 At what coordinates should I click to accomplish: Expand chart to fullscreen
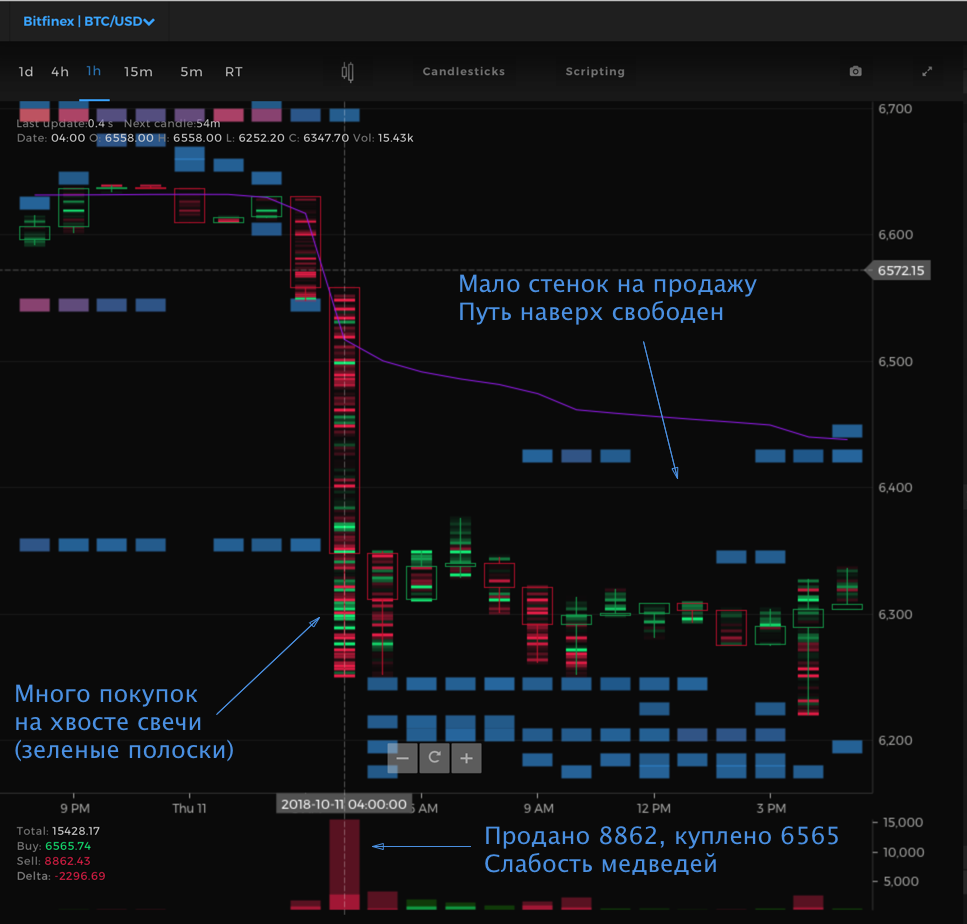pyautogui.click(x=927, y=72)
